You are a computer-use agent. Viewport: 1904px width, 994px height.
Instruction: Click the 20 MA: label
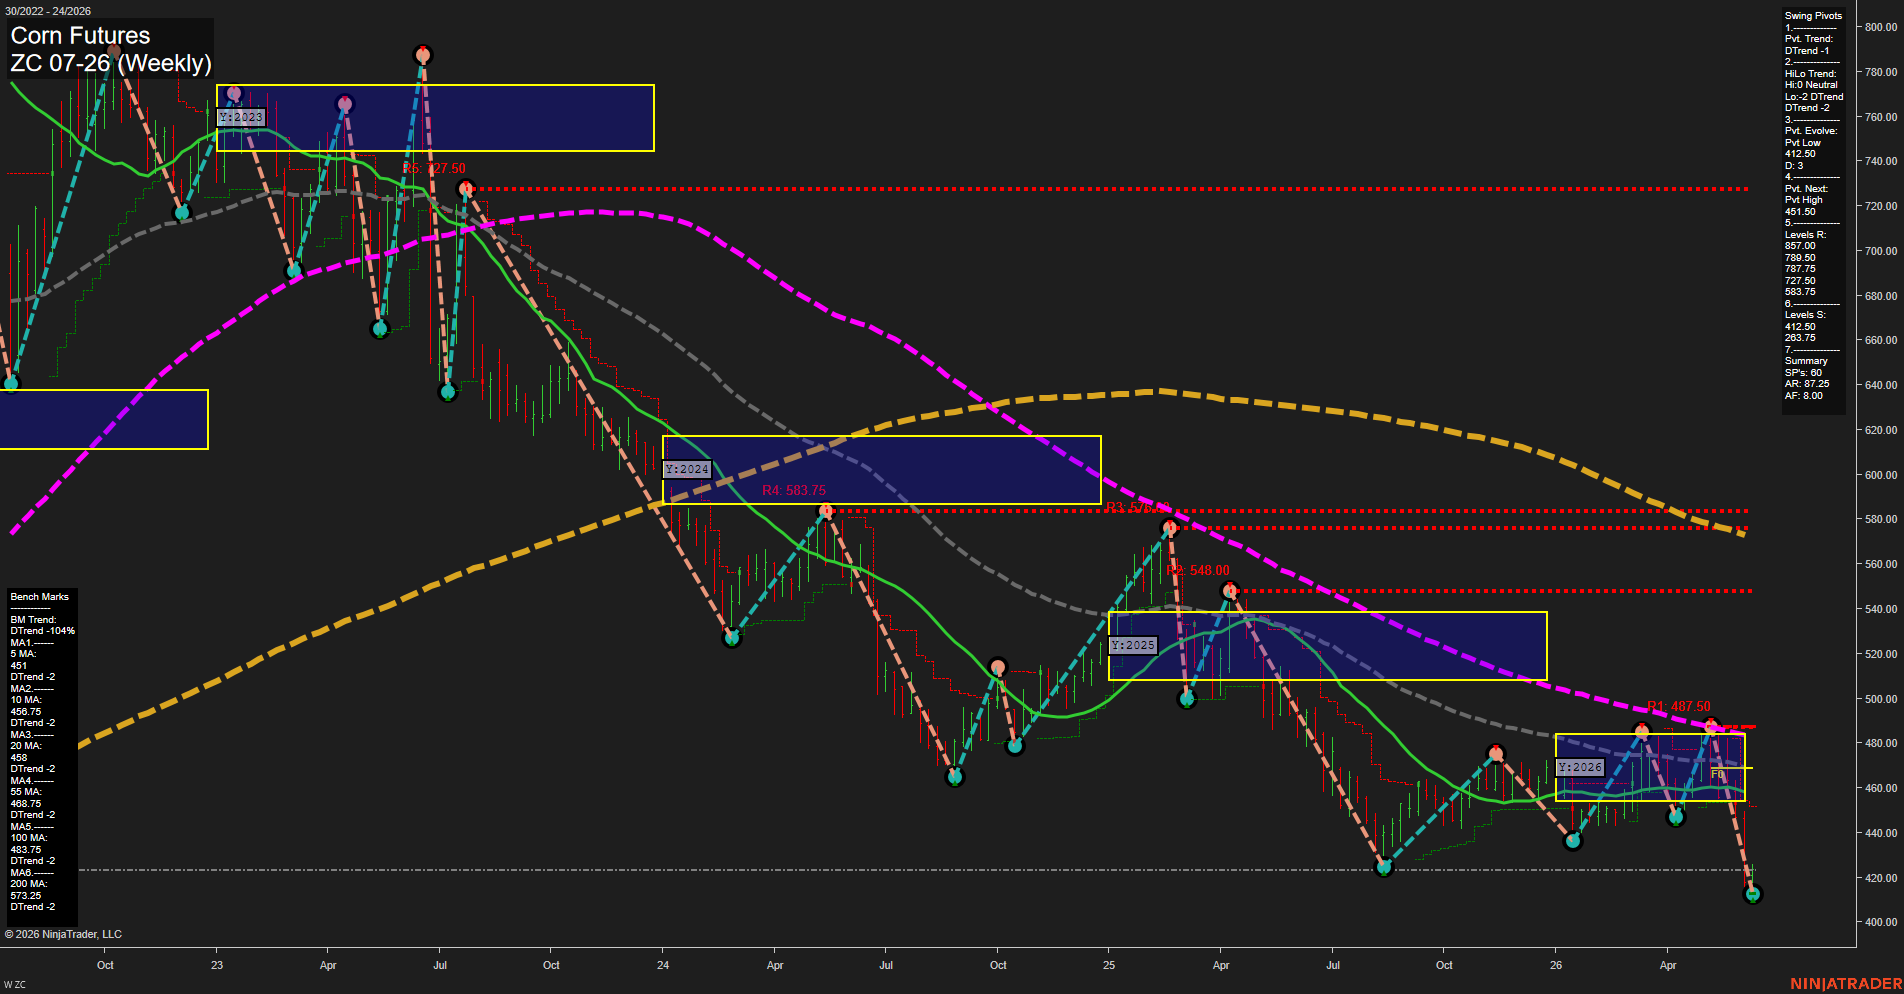point(26,746)
